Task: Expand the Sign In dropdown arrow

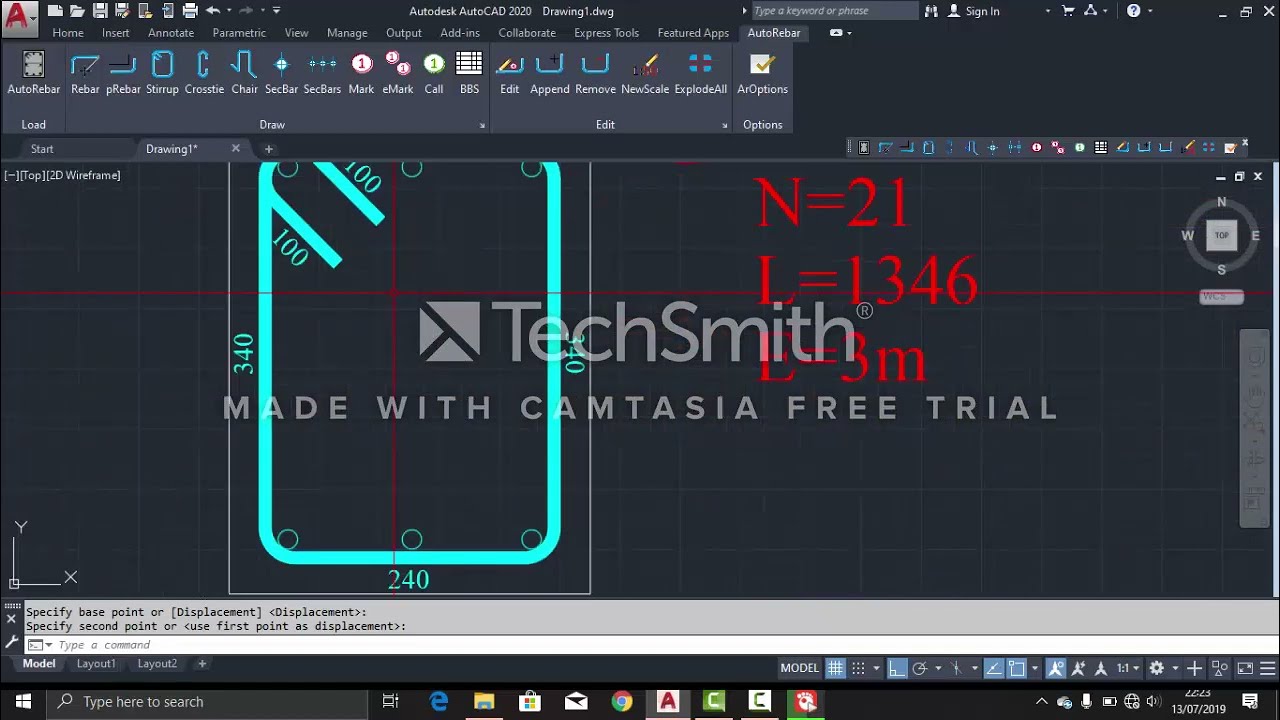Action: click(x=1048, y=11)
